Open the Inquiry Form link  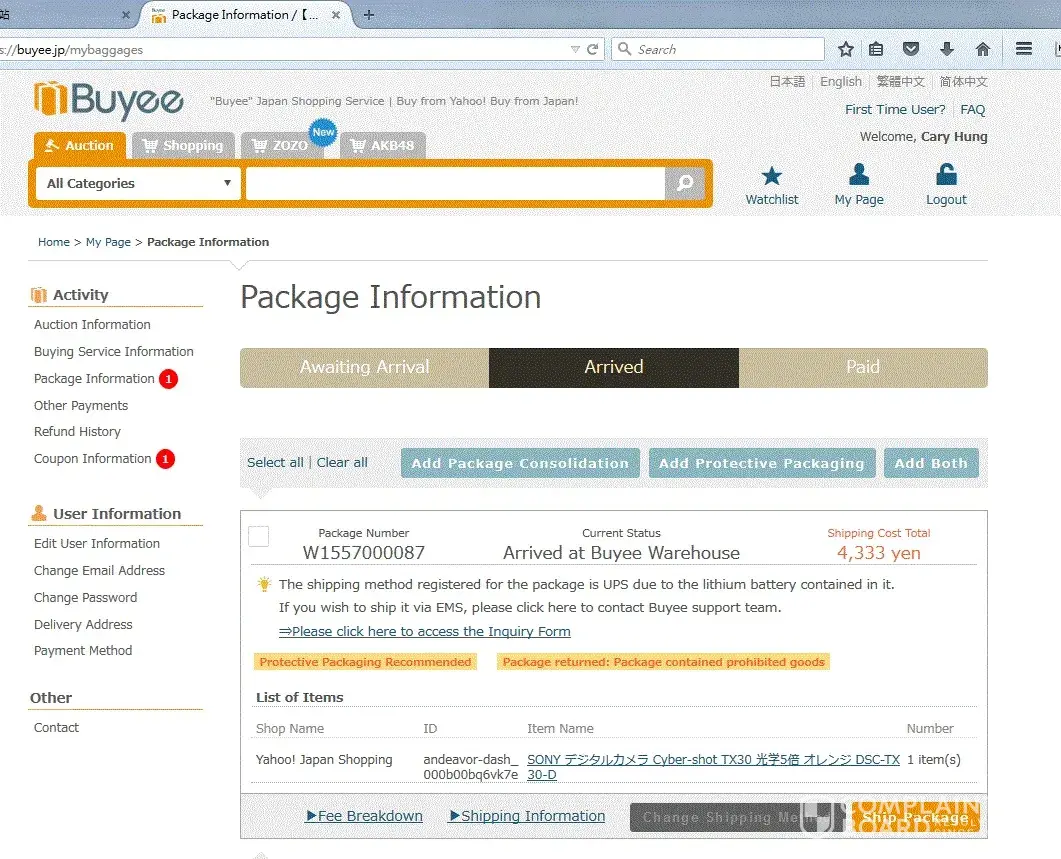(425, 631)
